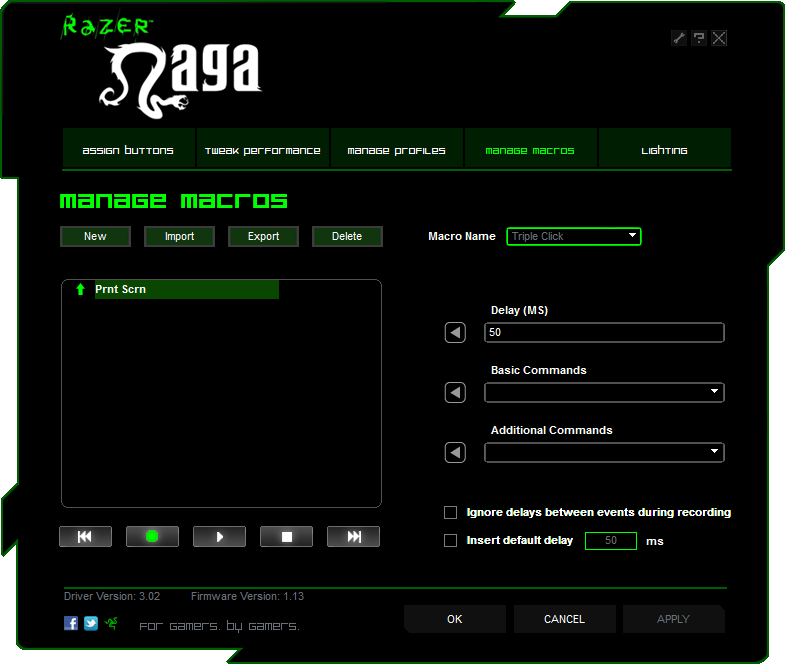Insert the Delay value via its arrow
Viewport: 785px width, 664px height.
455,333
